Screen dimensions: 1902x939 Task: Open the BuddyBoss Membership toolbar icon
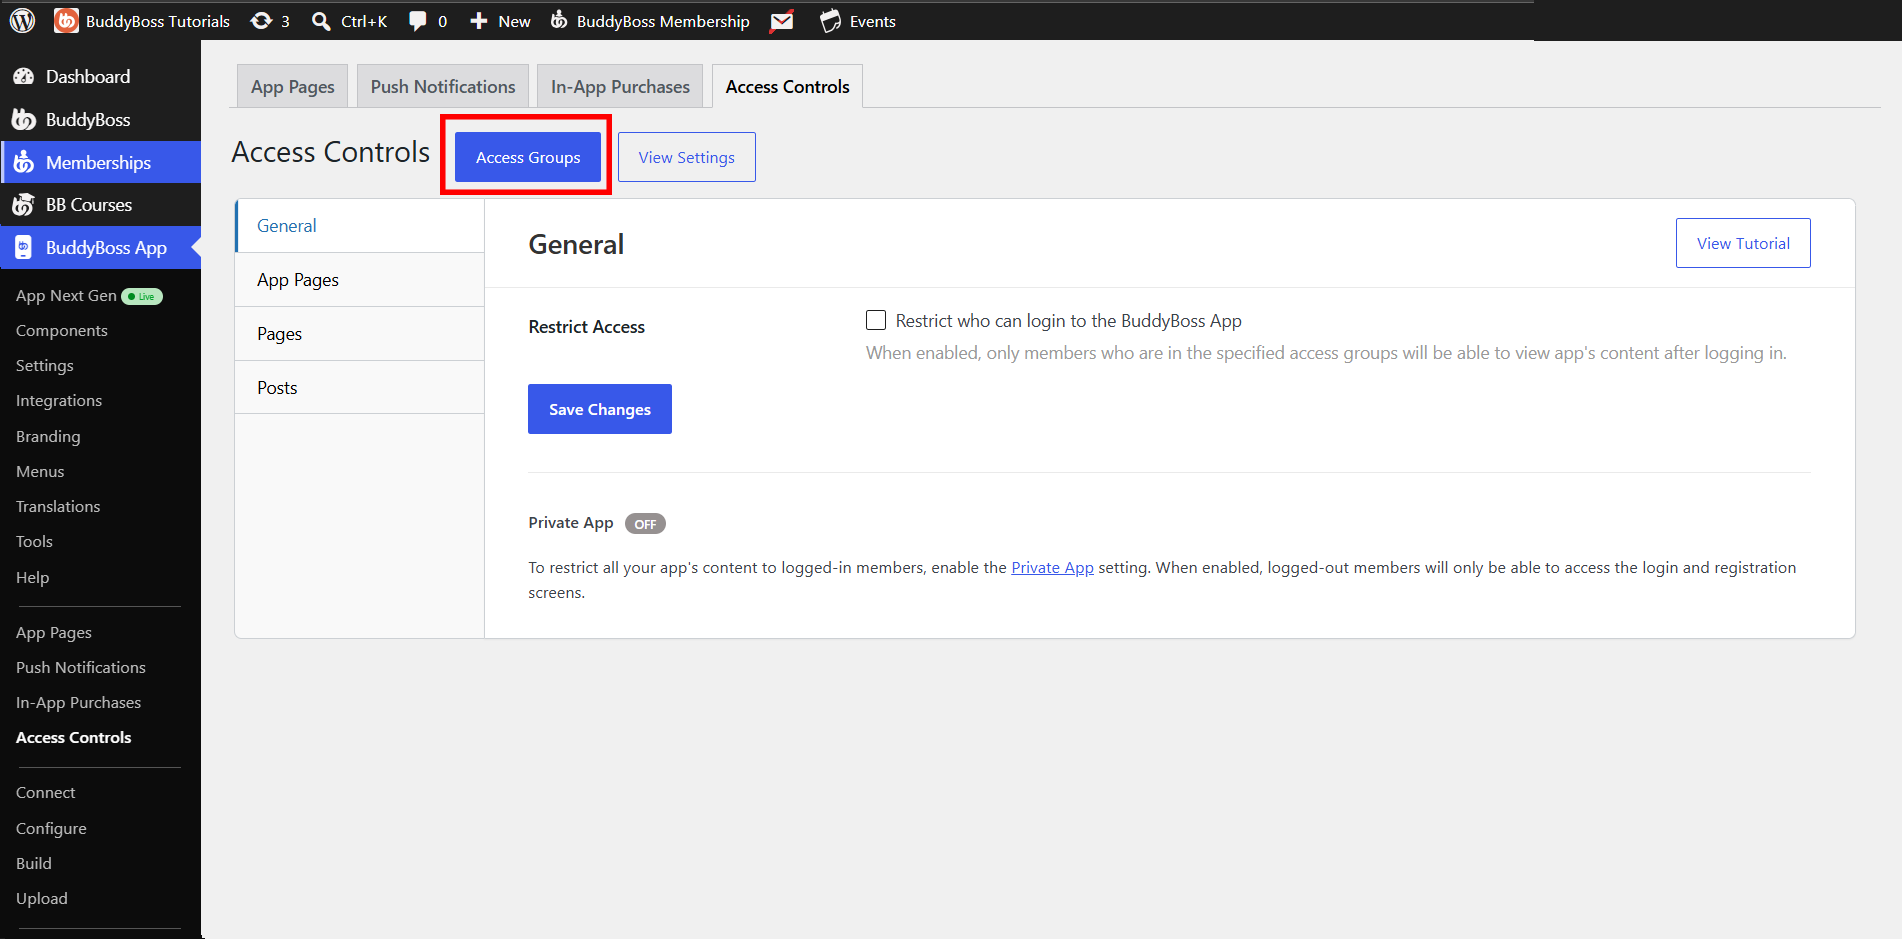pyautogui.click(x=559, y=20)
